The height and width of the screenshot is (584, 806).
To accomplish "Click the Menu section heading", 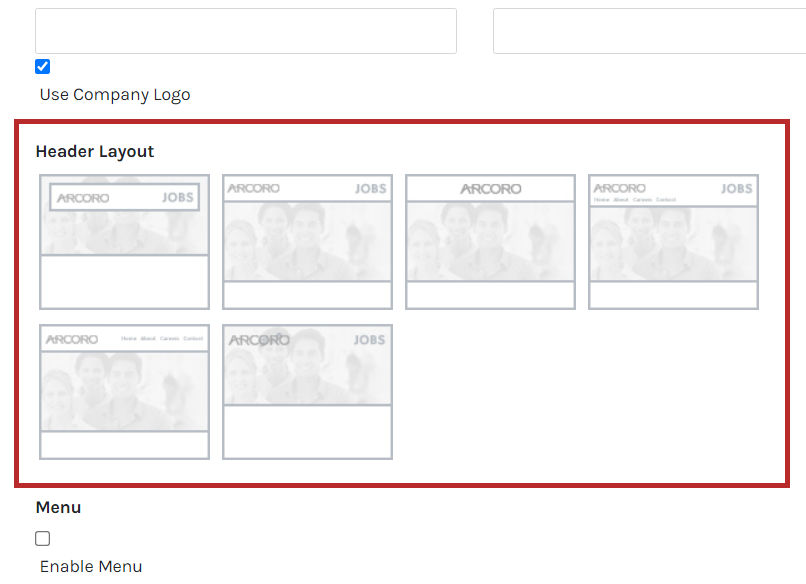I will (x=59, y=507).
